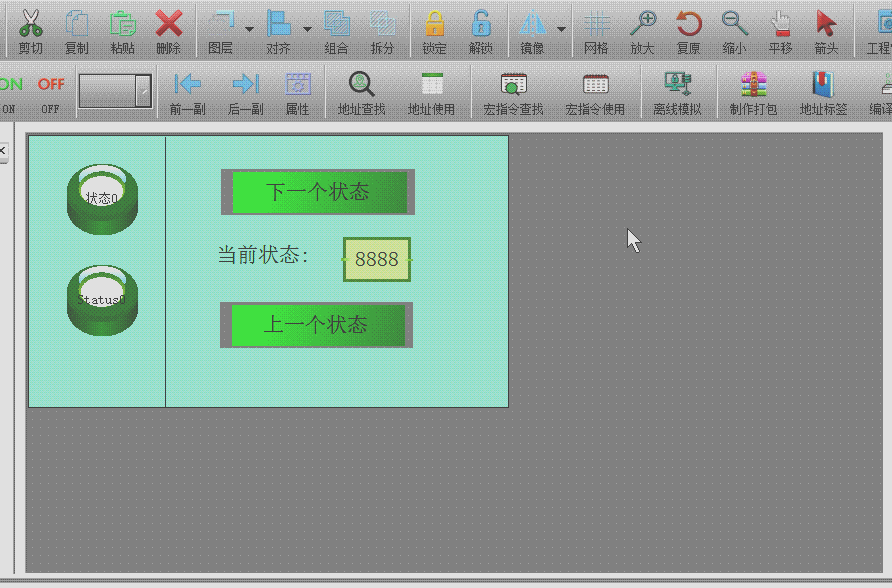The height and width of the screenshot is (588, 892).
Task: Expand the Layer (图层) dropdown arrow
Action: click(248, 29)
